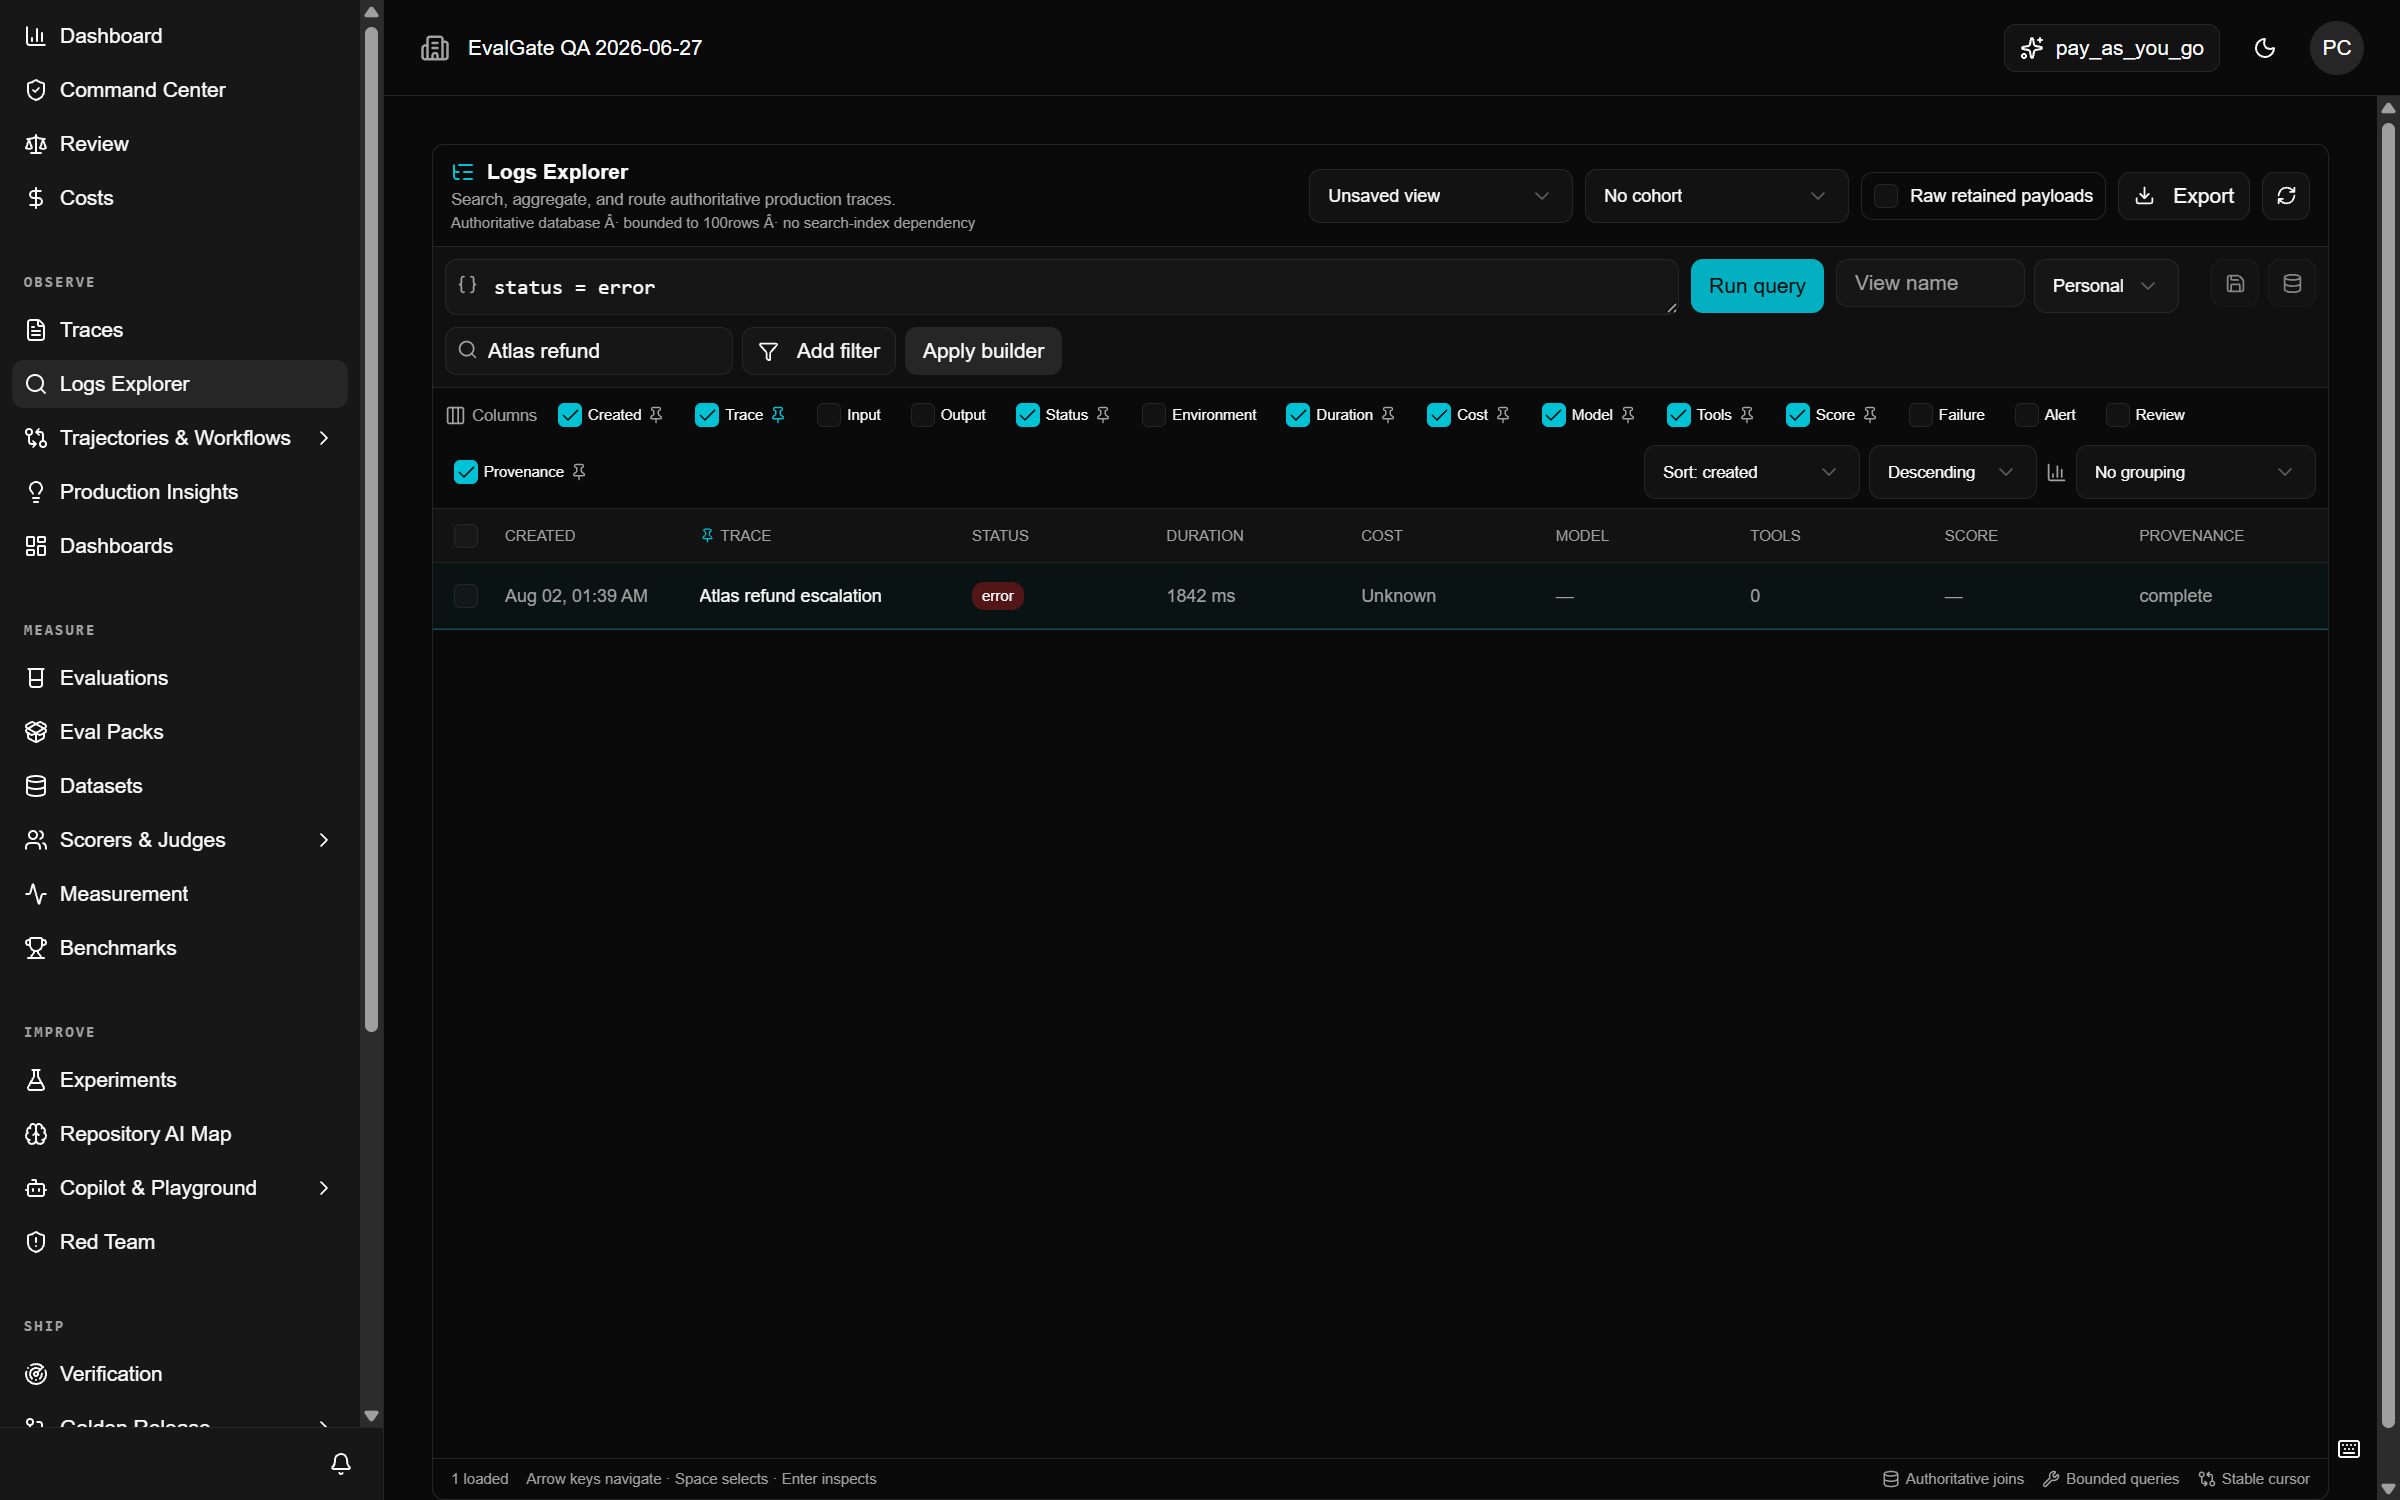Open Costs in sidebar

(180, 198)
